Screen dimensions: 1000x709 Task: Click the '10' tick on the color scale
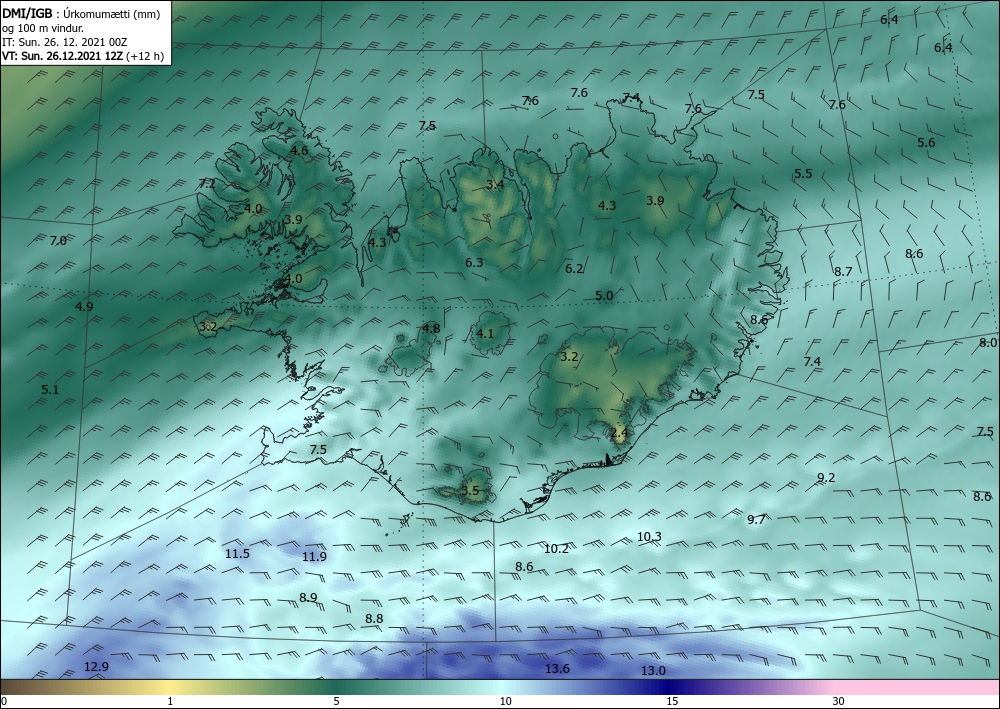tap(505, 701)
